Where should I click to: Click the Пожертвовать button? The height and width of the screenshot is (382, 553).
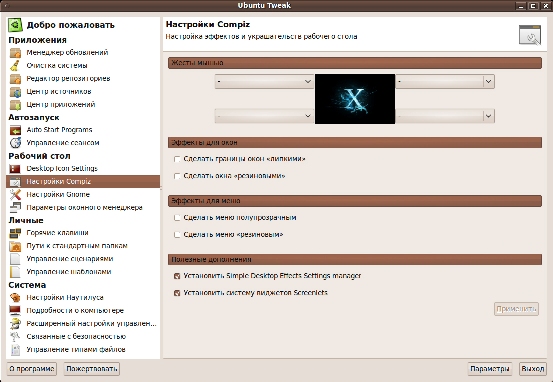click(92, 369)
